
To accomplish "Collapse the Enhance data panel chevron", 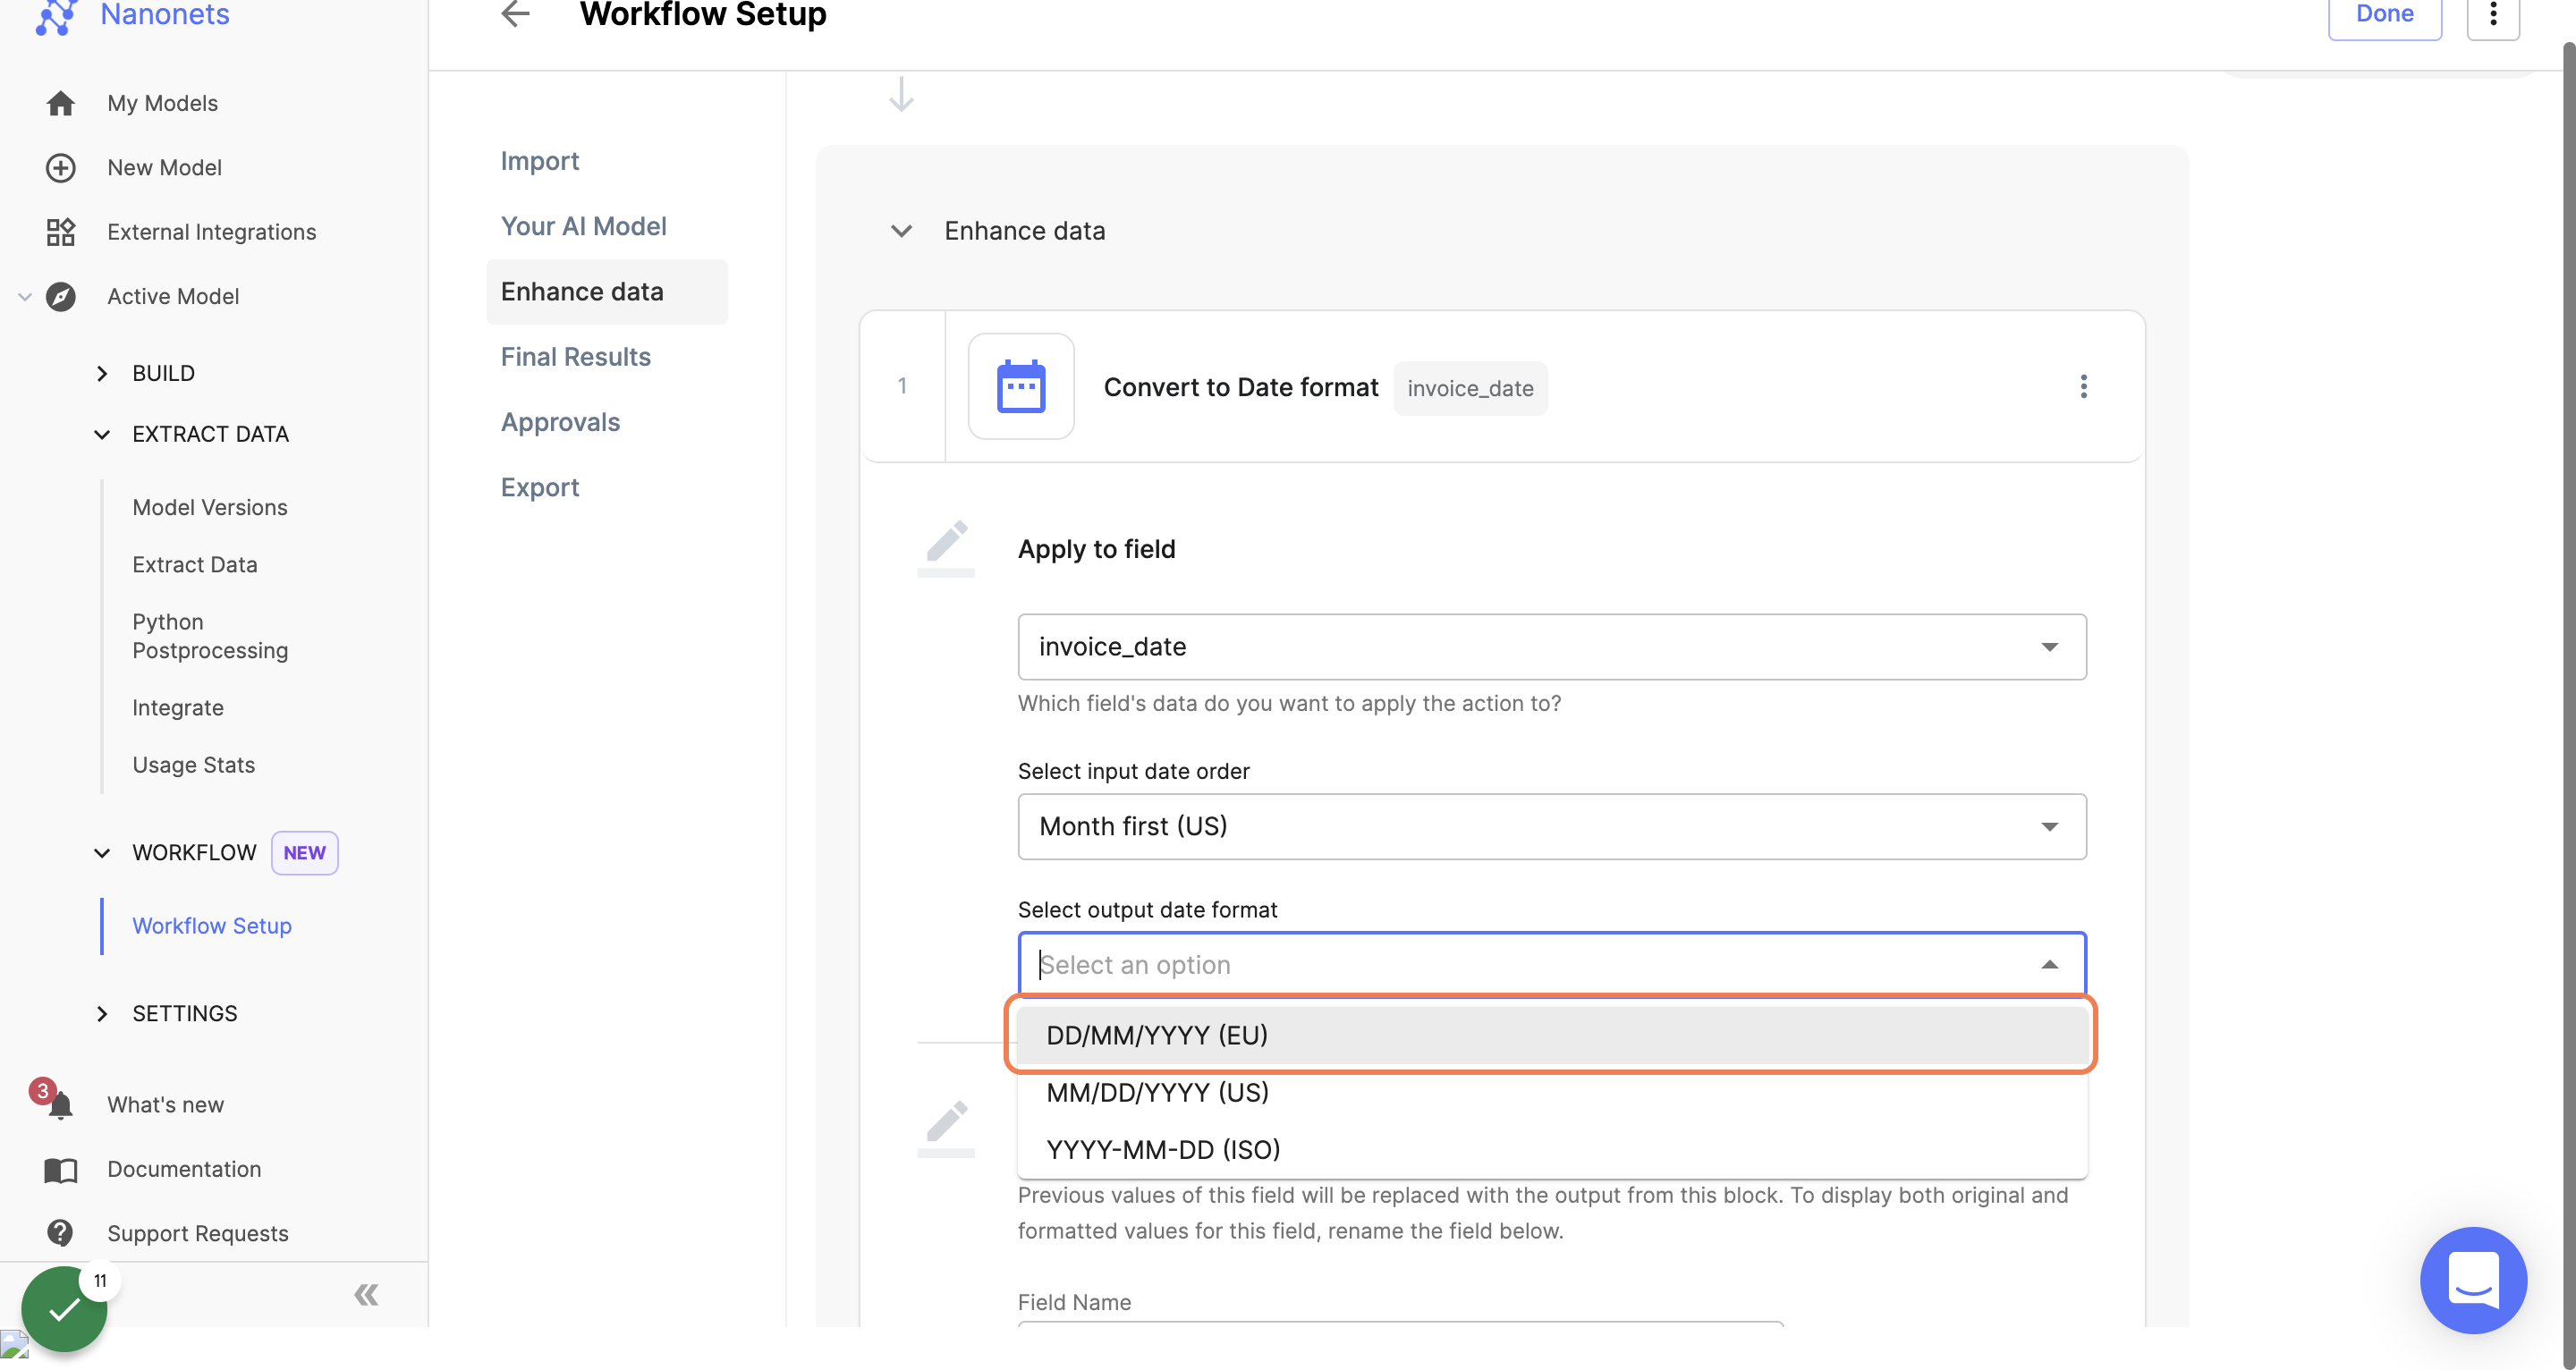I will (x=901, y=231).
